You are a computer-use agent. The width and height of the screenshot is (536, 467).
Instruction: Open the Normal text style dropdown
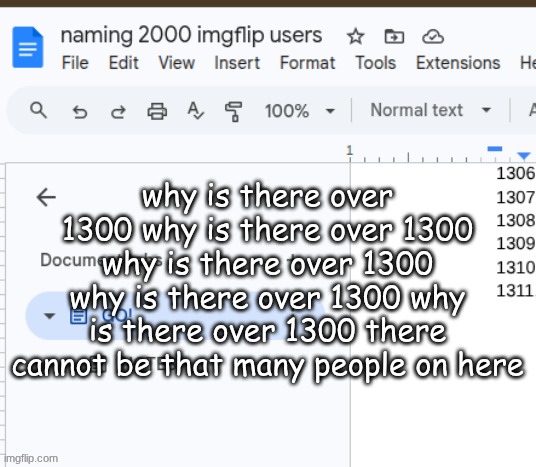[431, 110]
